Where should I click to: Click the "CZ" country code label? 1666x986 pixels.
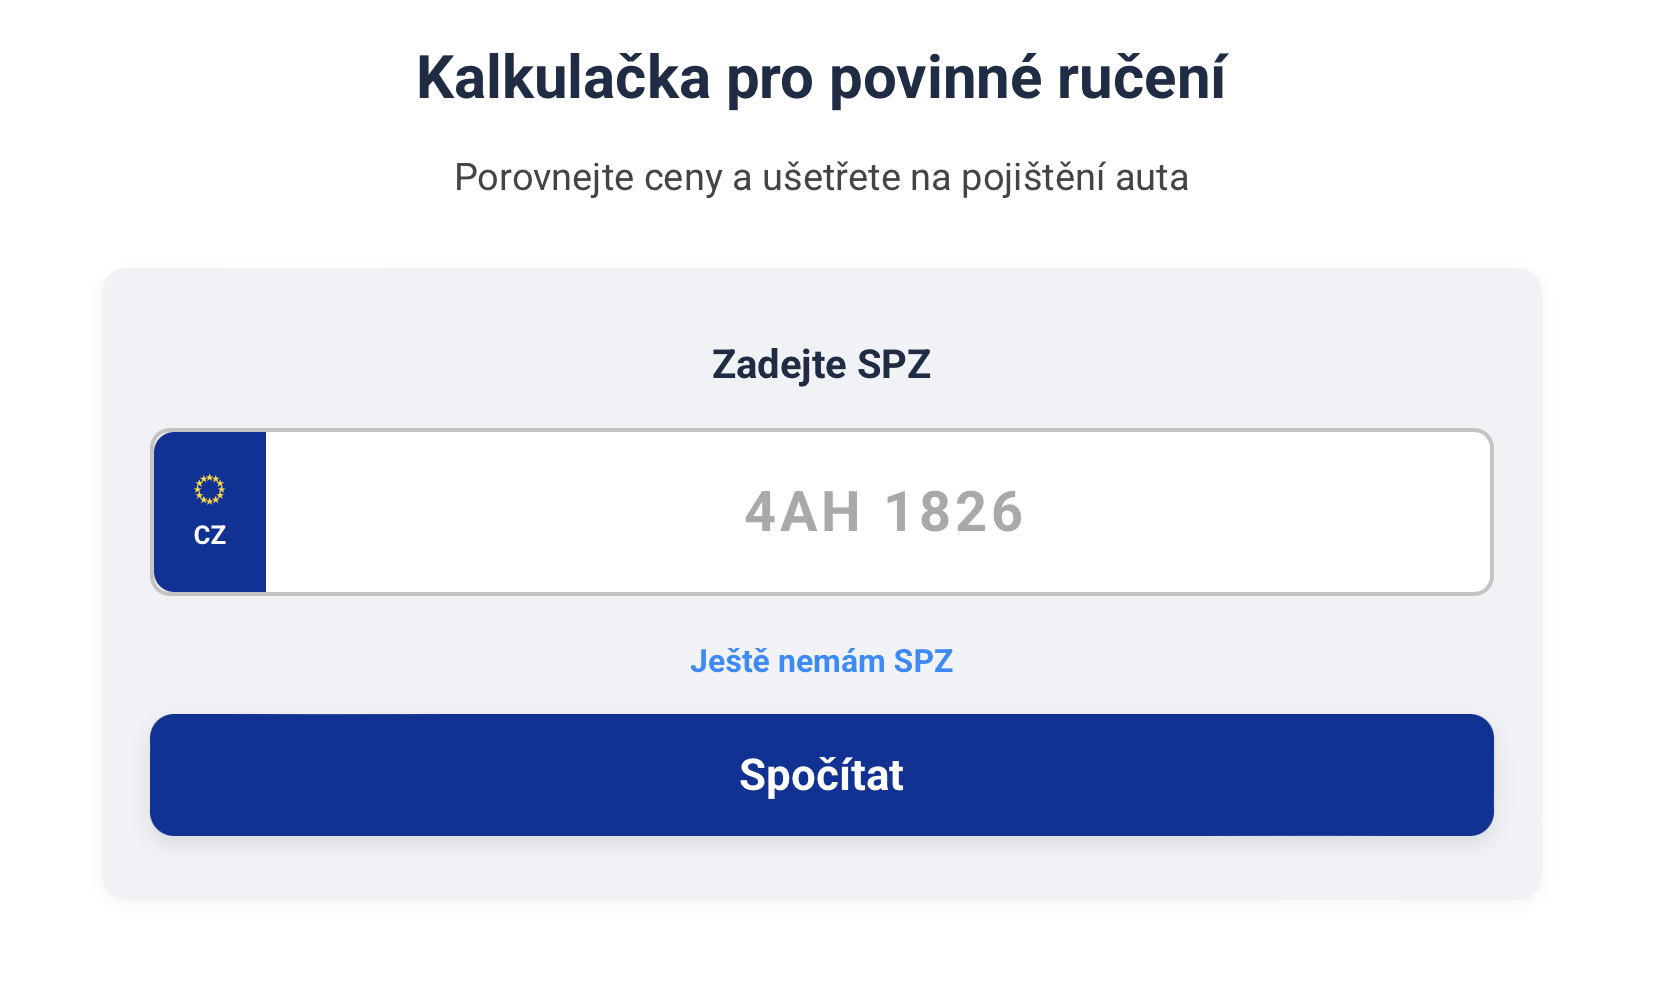pyautogui.click(x=210, y=535)
